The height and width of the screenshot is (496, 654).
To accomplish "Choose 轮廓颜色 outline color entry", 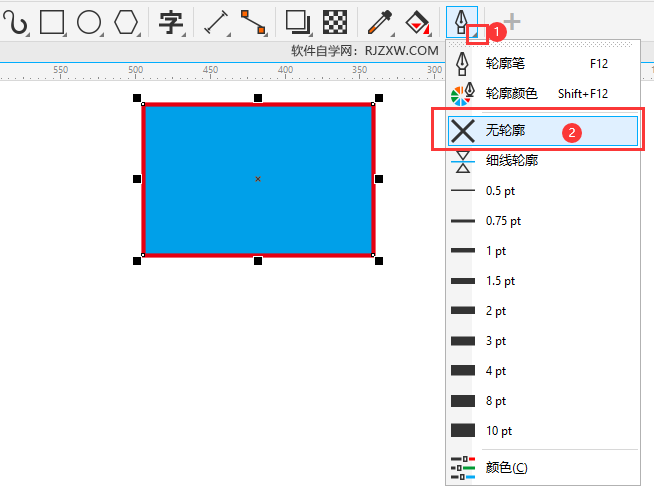I will (x=543, y=94).
